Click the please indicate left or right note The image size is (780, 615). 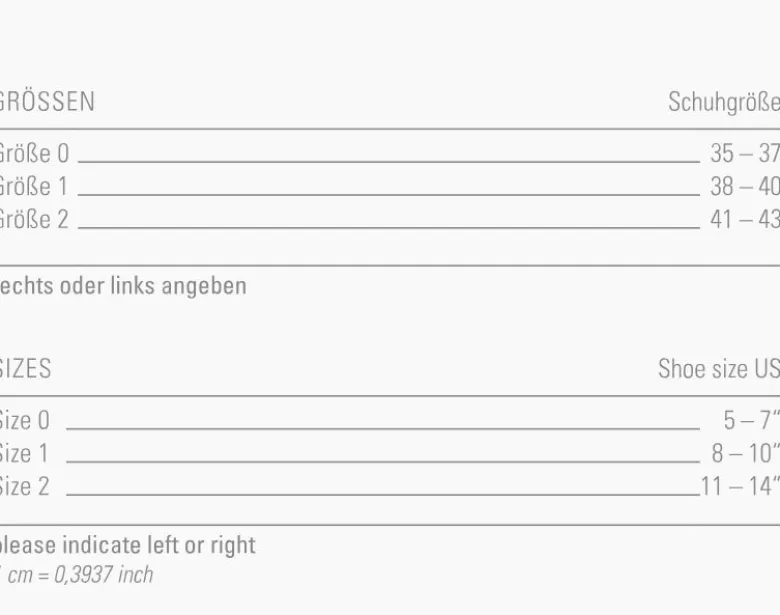coord(127,545)
